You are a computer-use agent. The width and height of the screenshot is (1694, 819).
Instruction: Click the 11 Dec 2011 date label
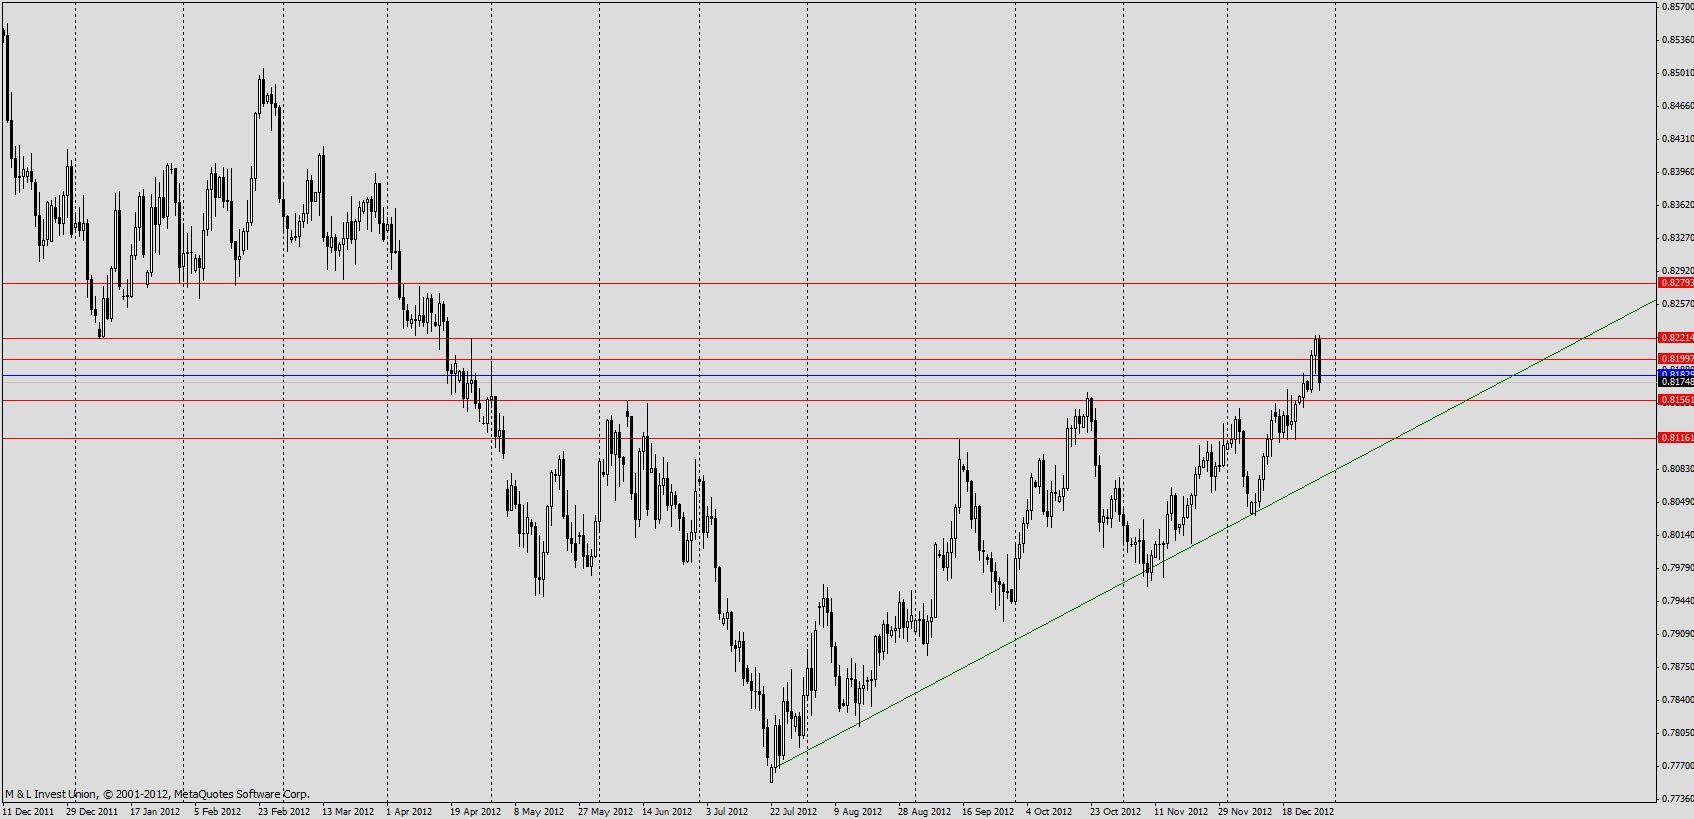point(29,811)
